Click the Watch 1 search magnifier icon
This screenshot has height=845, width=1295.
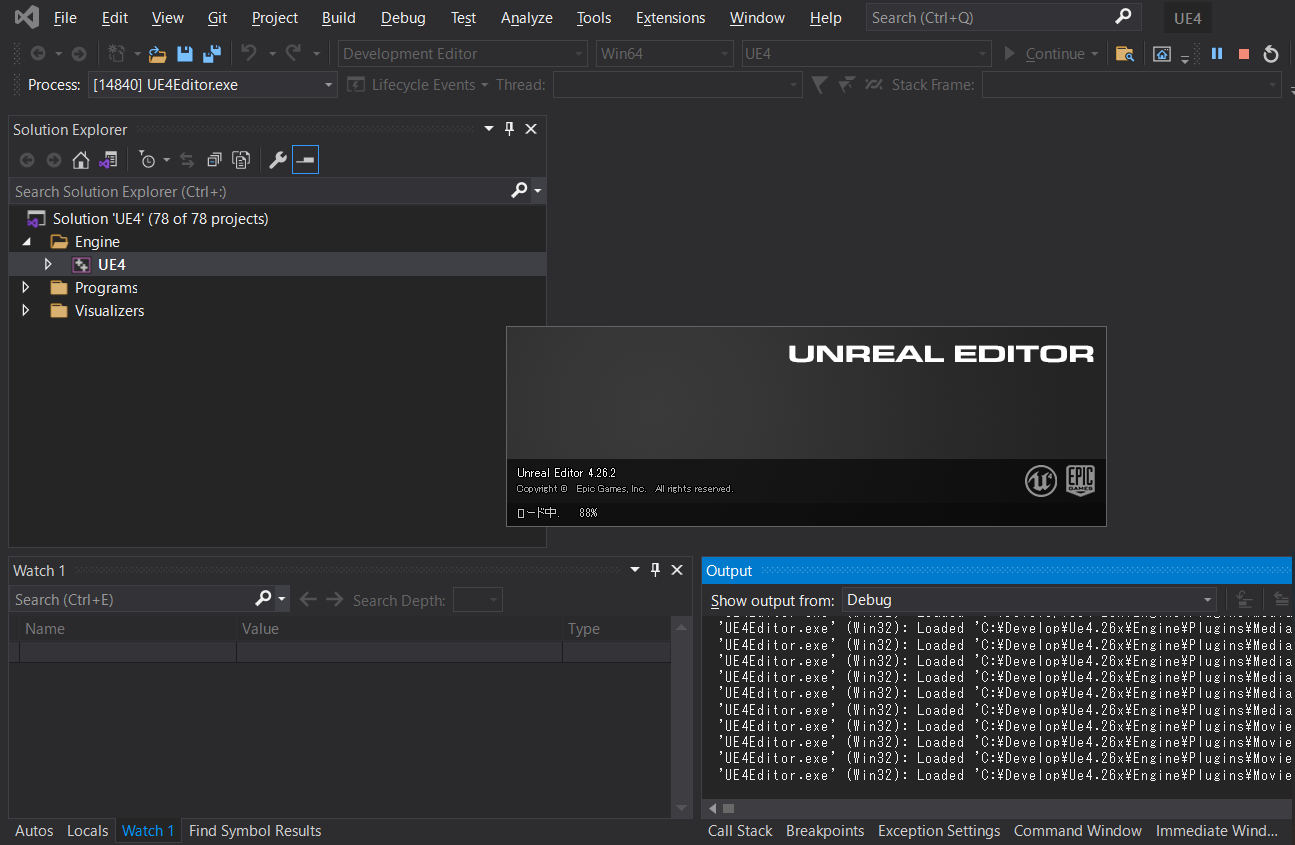pyautogui.click(x=263, y=598)
